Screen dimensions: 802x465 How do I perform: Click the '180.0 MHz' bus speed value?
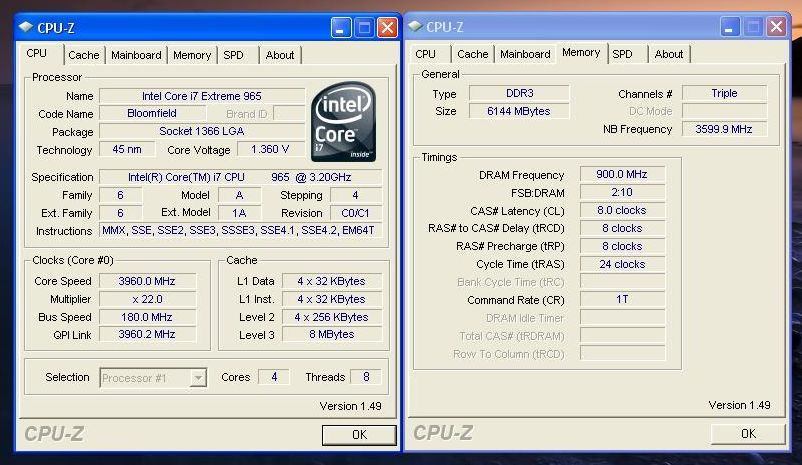click(x=147, y=317)
